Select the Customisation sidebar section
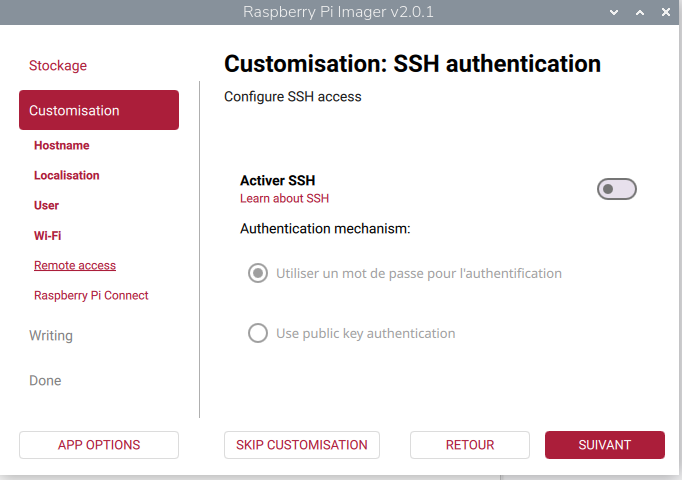 (x=99, y=110)
